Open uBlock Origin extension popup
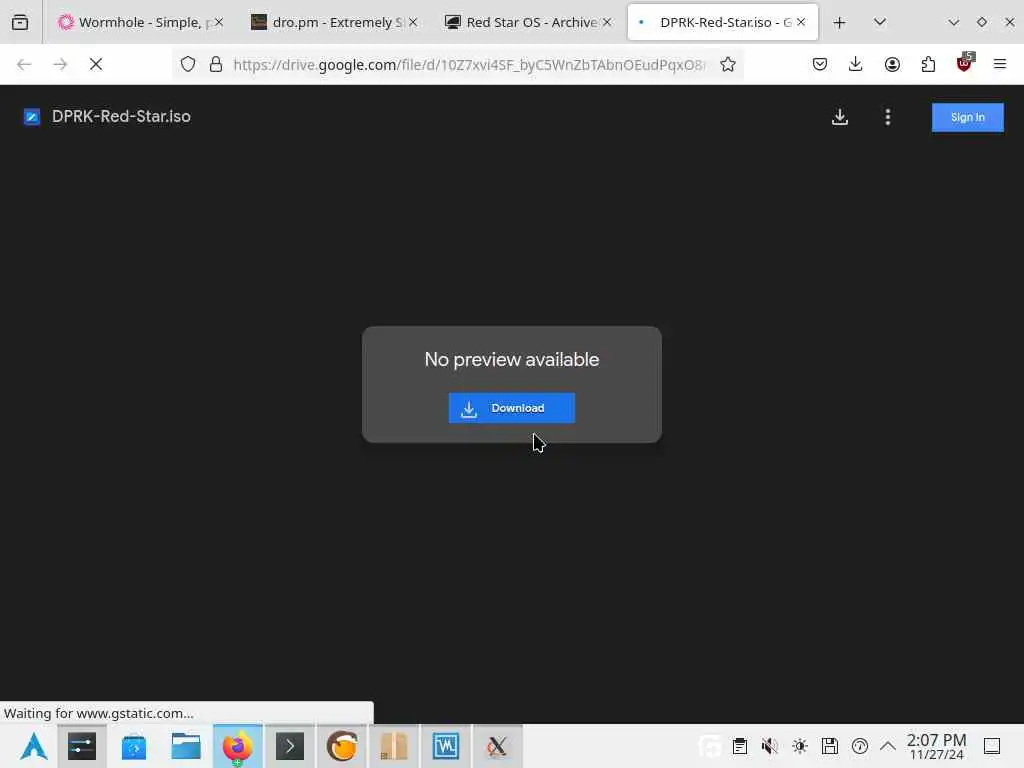 point(965,63)
